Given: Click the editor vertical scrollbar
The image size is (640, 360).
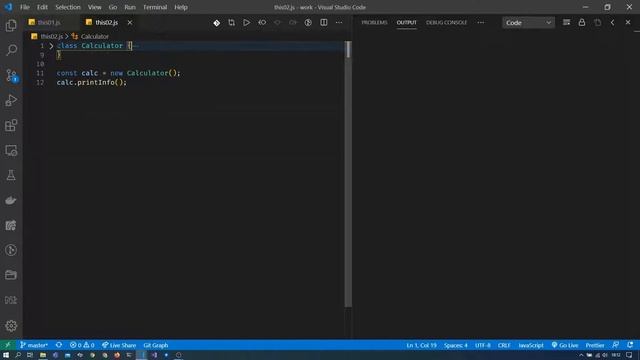Looking at the screenshot, I should 348,173.
